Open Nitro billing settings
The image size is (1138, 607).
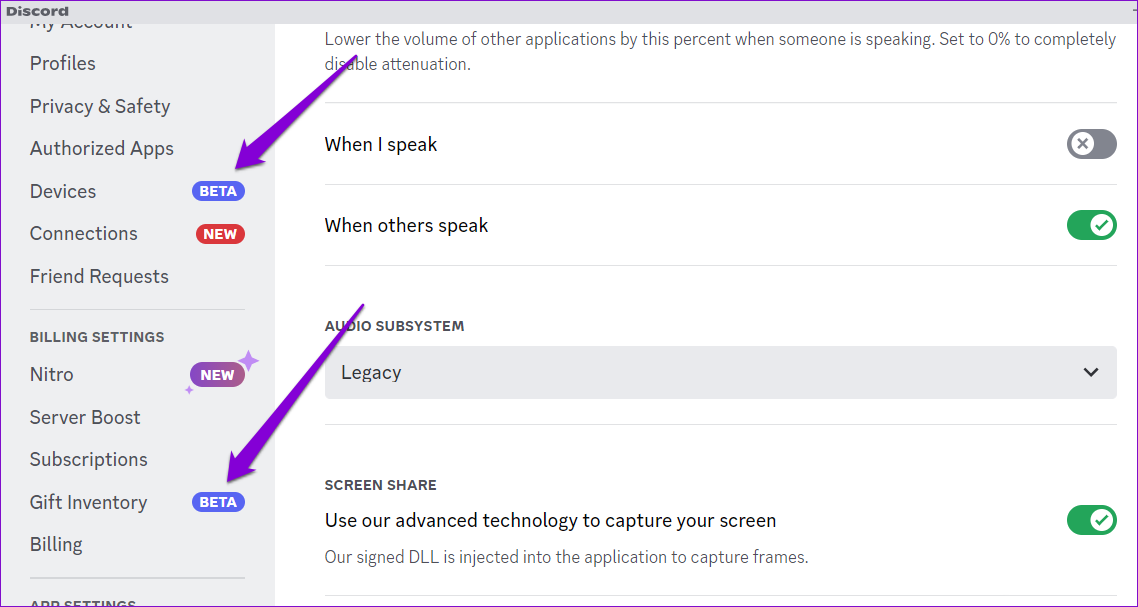click(52, 374)
